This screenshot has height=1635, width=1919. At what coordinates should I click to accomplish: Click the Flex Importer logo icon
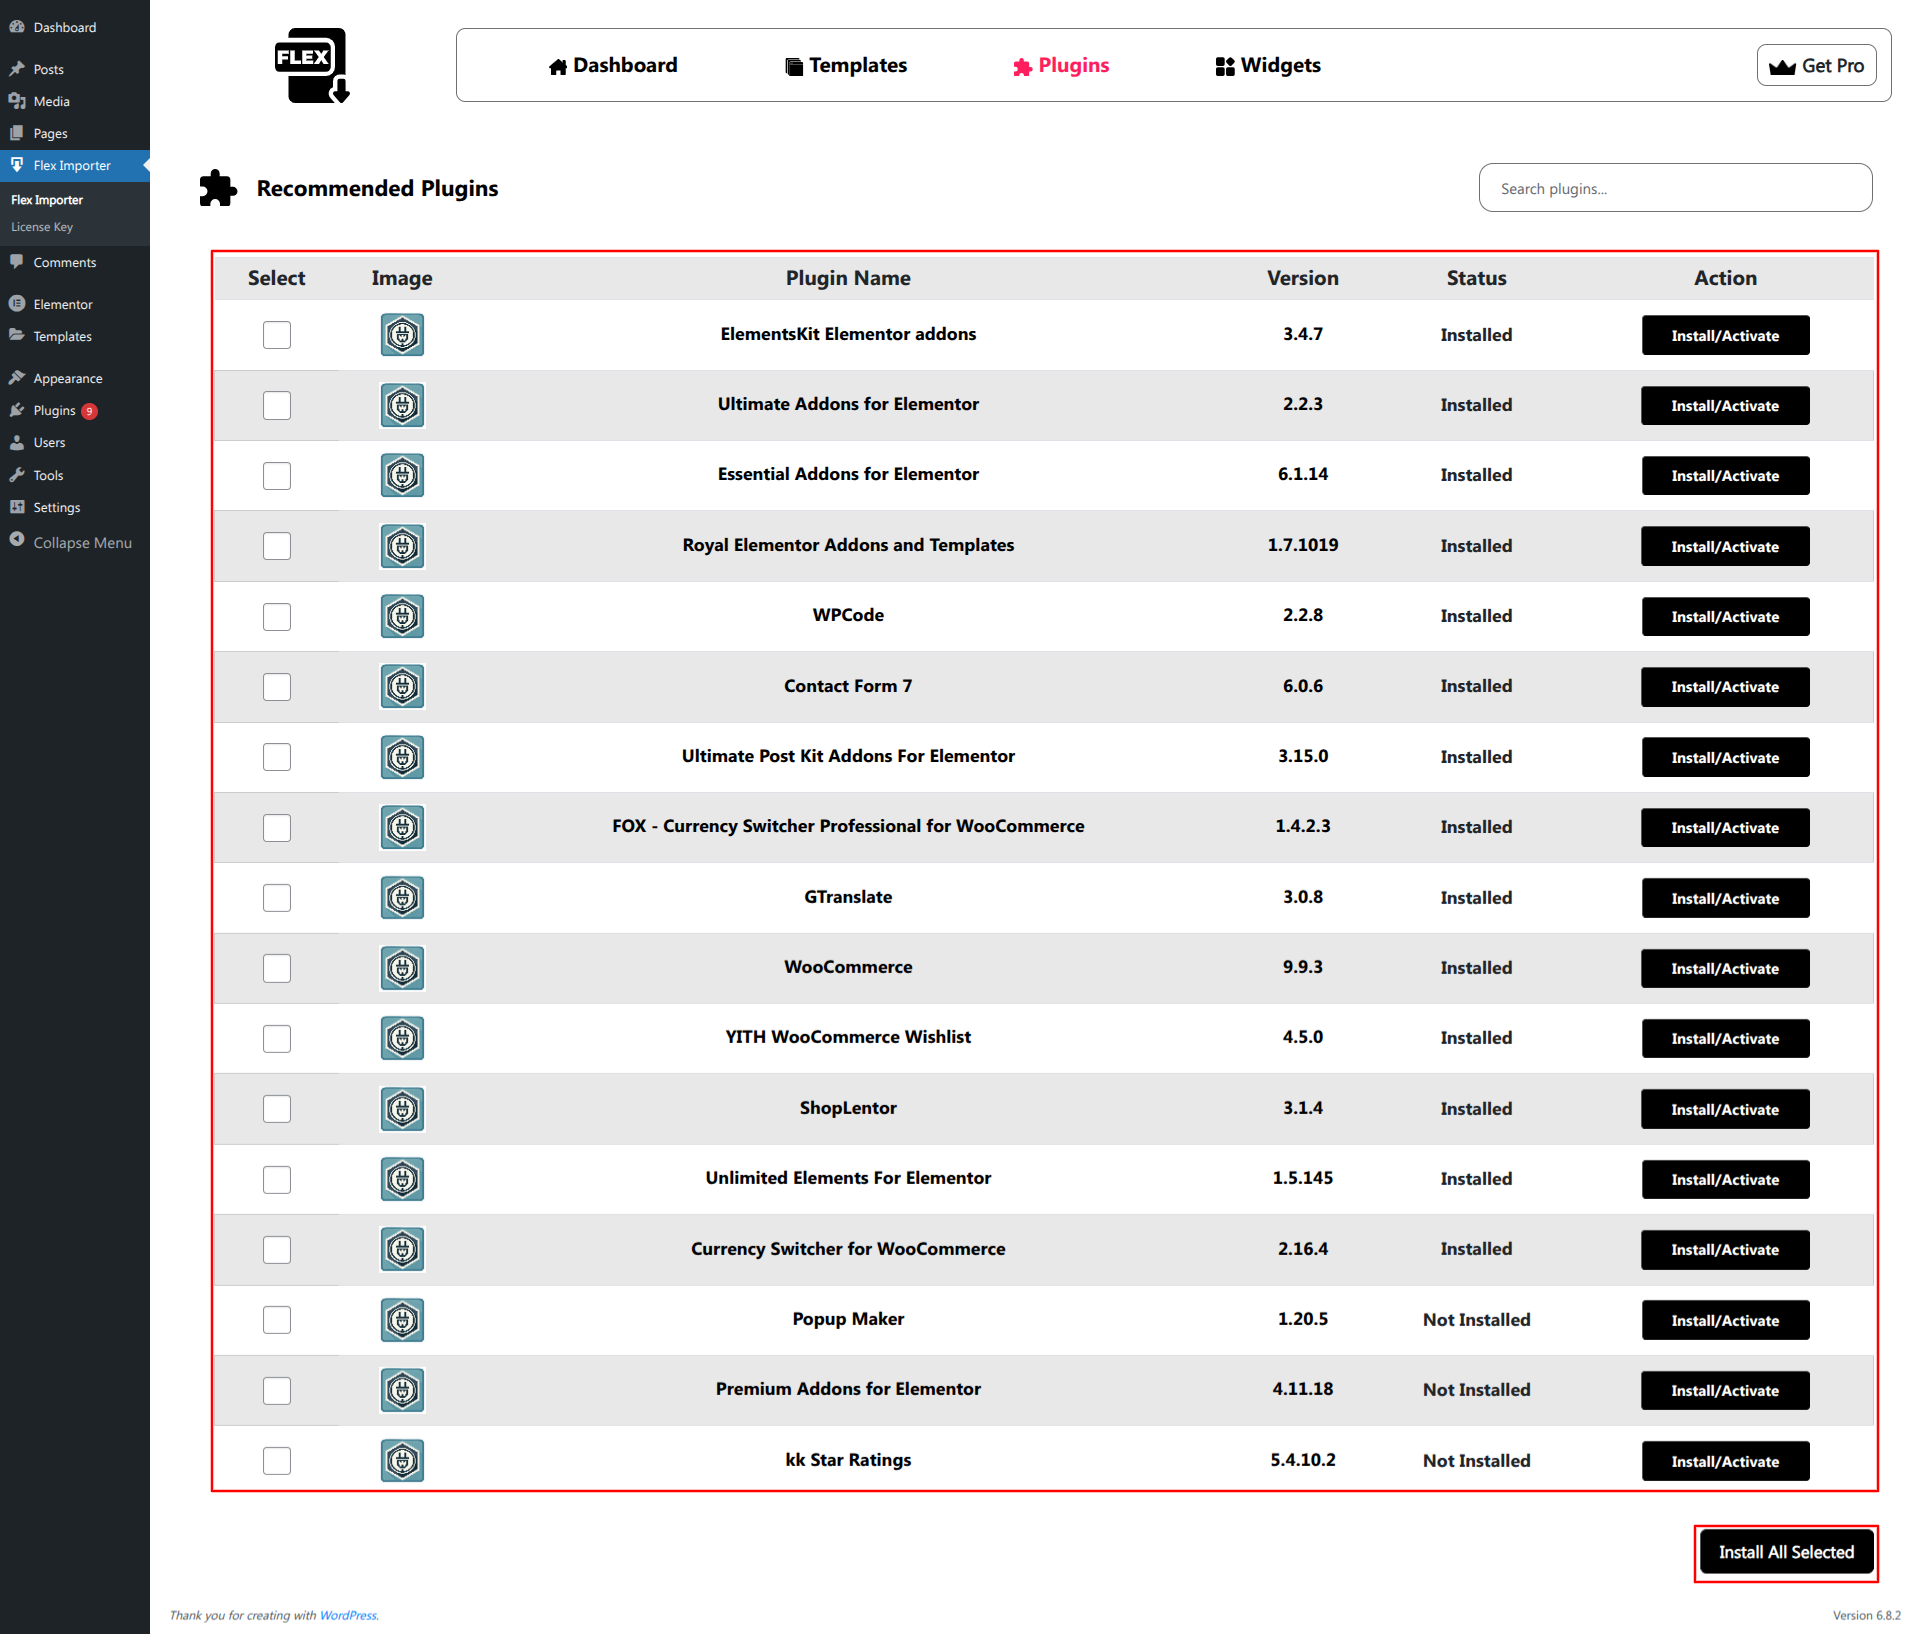click(x=312, y=66)
